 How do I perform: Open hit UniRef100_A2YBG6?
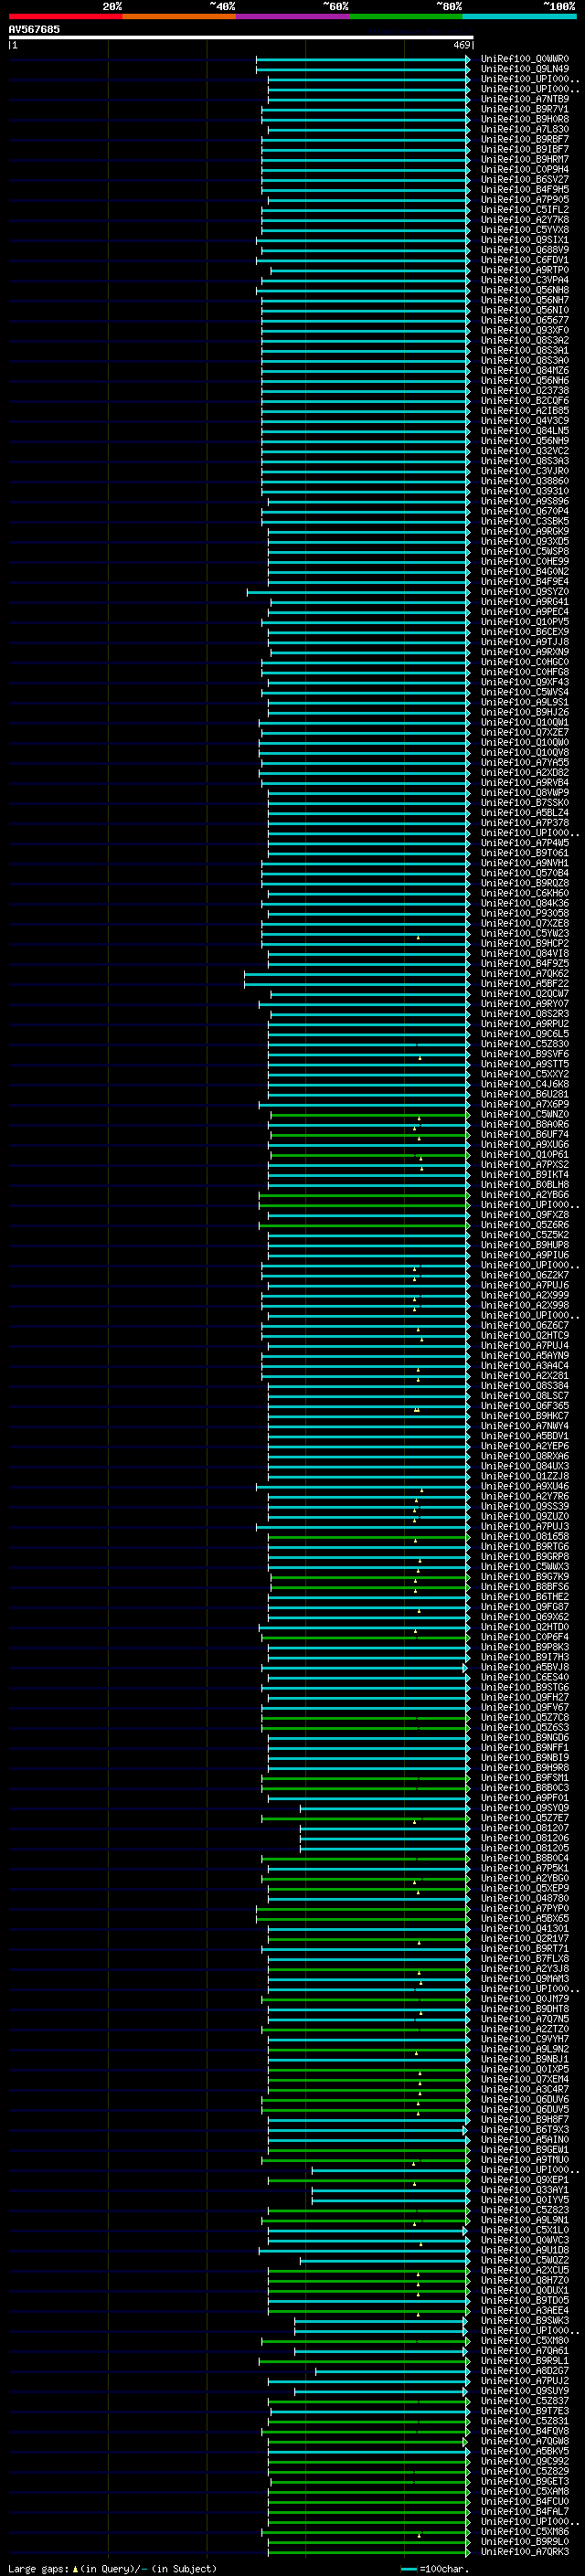click(524, 1194)
